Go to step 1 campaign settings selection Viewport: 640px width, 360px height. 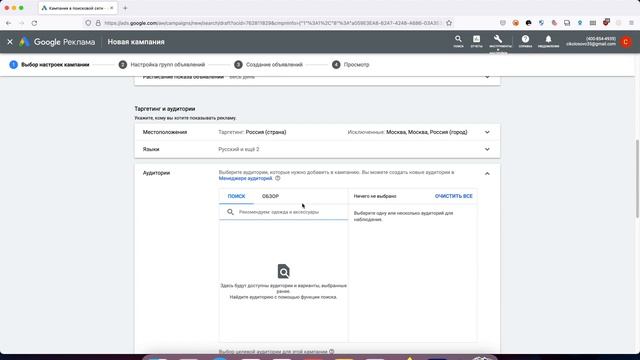coord(49,64)
